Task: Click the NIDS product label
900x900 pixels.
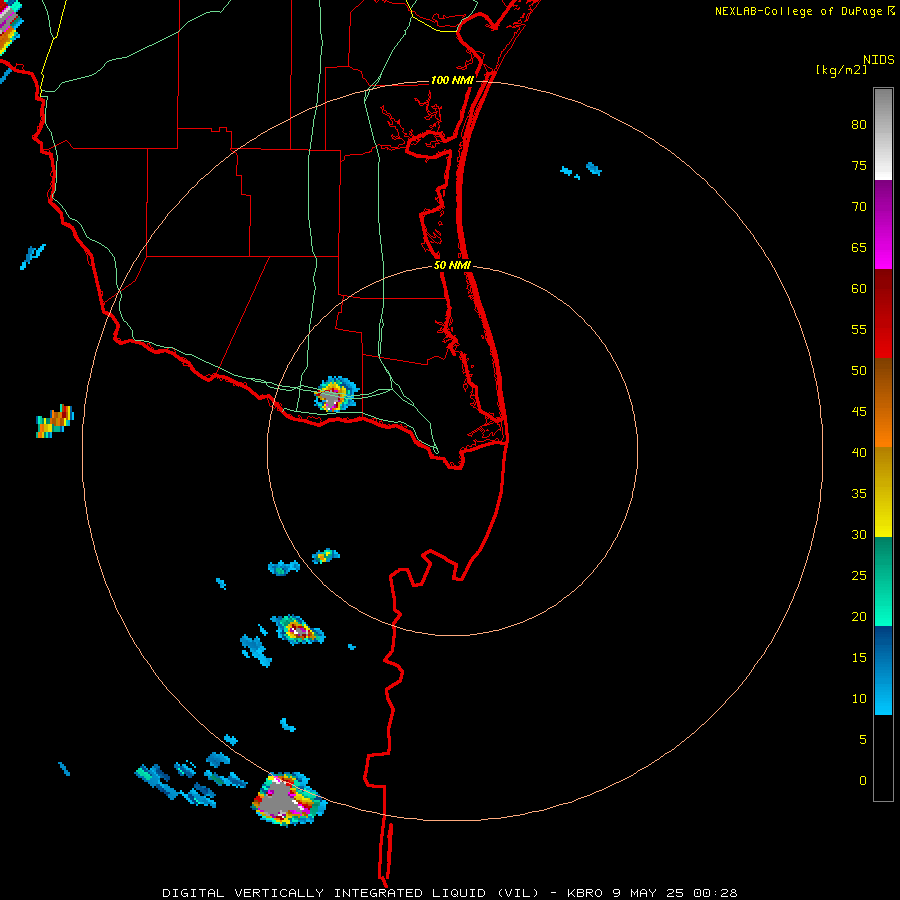Action: tap(878, 59)
